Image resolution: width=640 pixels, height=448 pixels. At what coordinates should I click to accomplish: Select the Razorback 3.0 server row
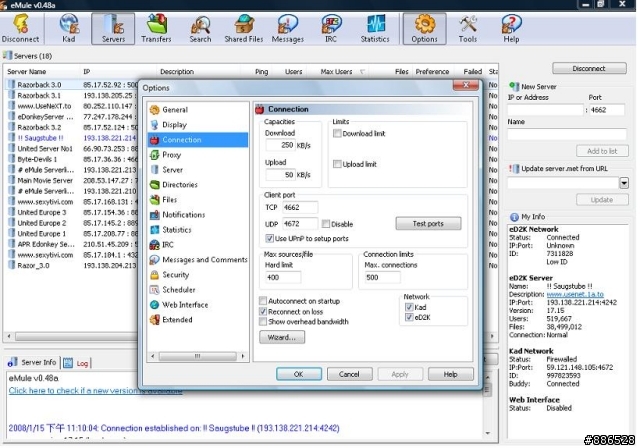point(72,85)
